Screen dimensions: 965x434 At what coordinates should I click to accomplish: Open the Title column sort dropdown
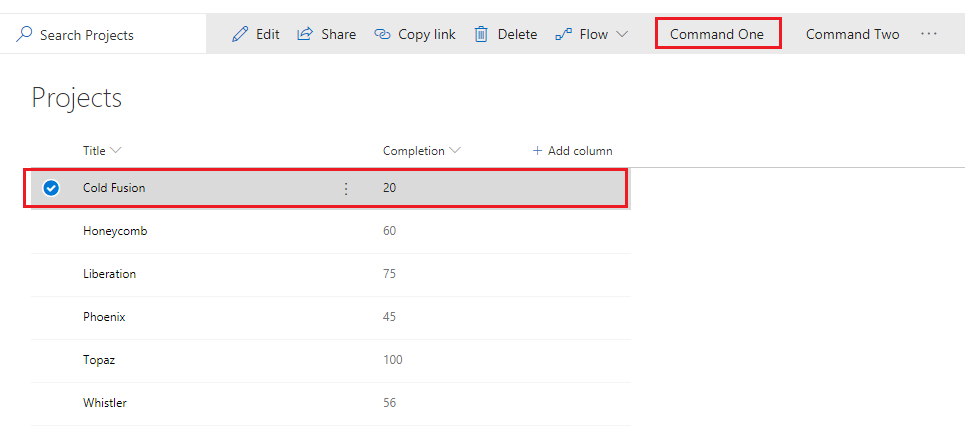click(115, 151)
